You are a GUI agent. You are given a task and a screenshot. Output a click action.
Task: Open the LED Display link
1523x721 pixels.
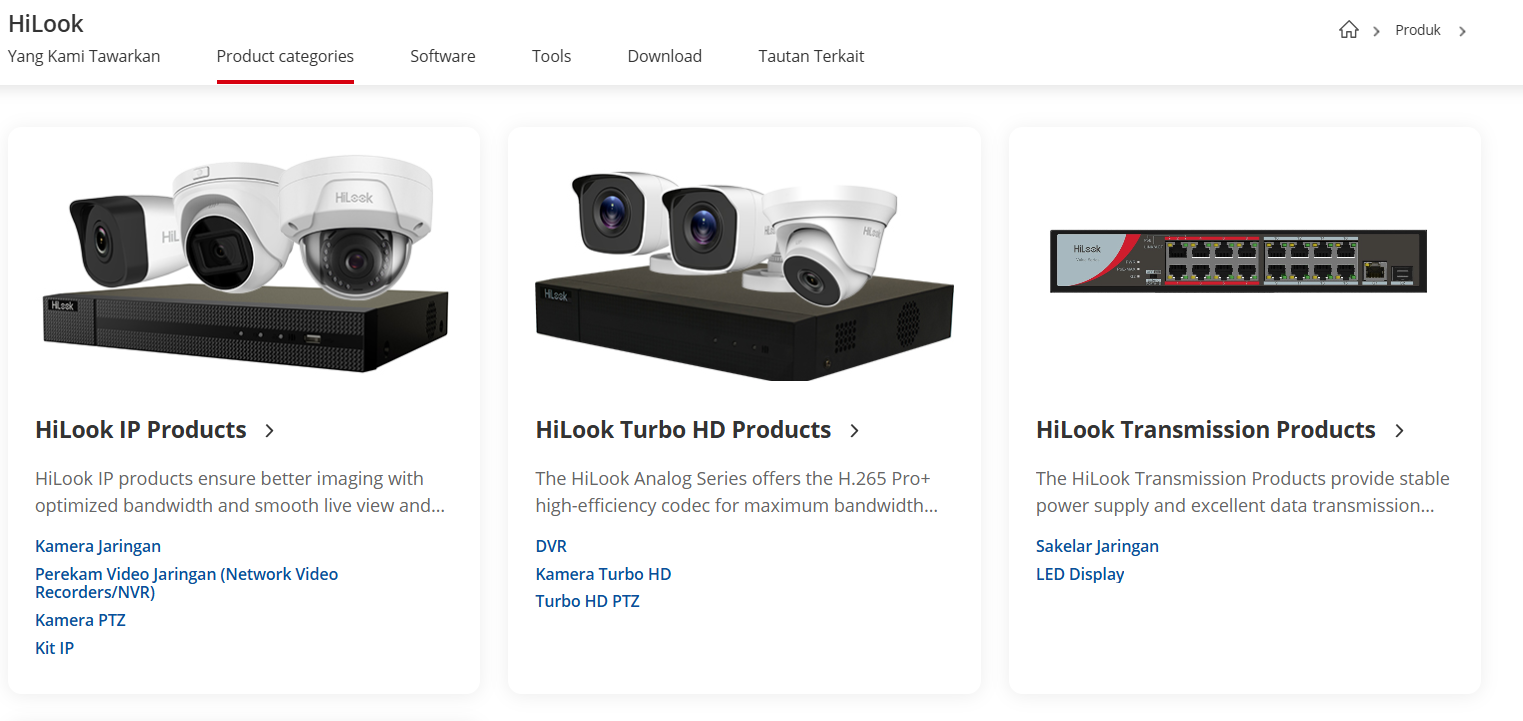coord(1080,574)
